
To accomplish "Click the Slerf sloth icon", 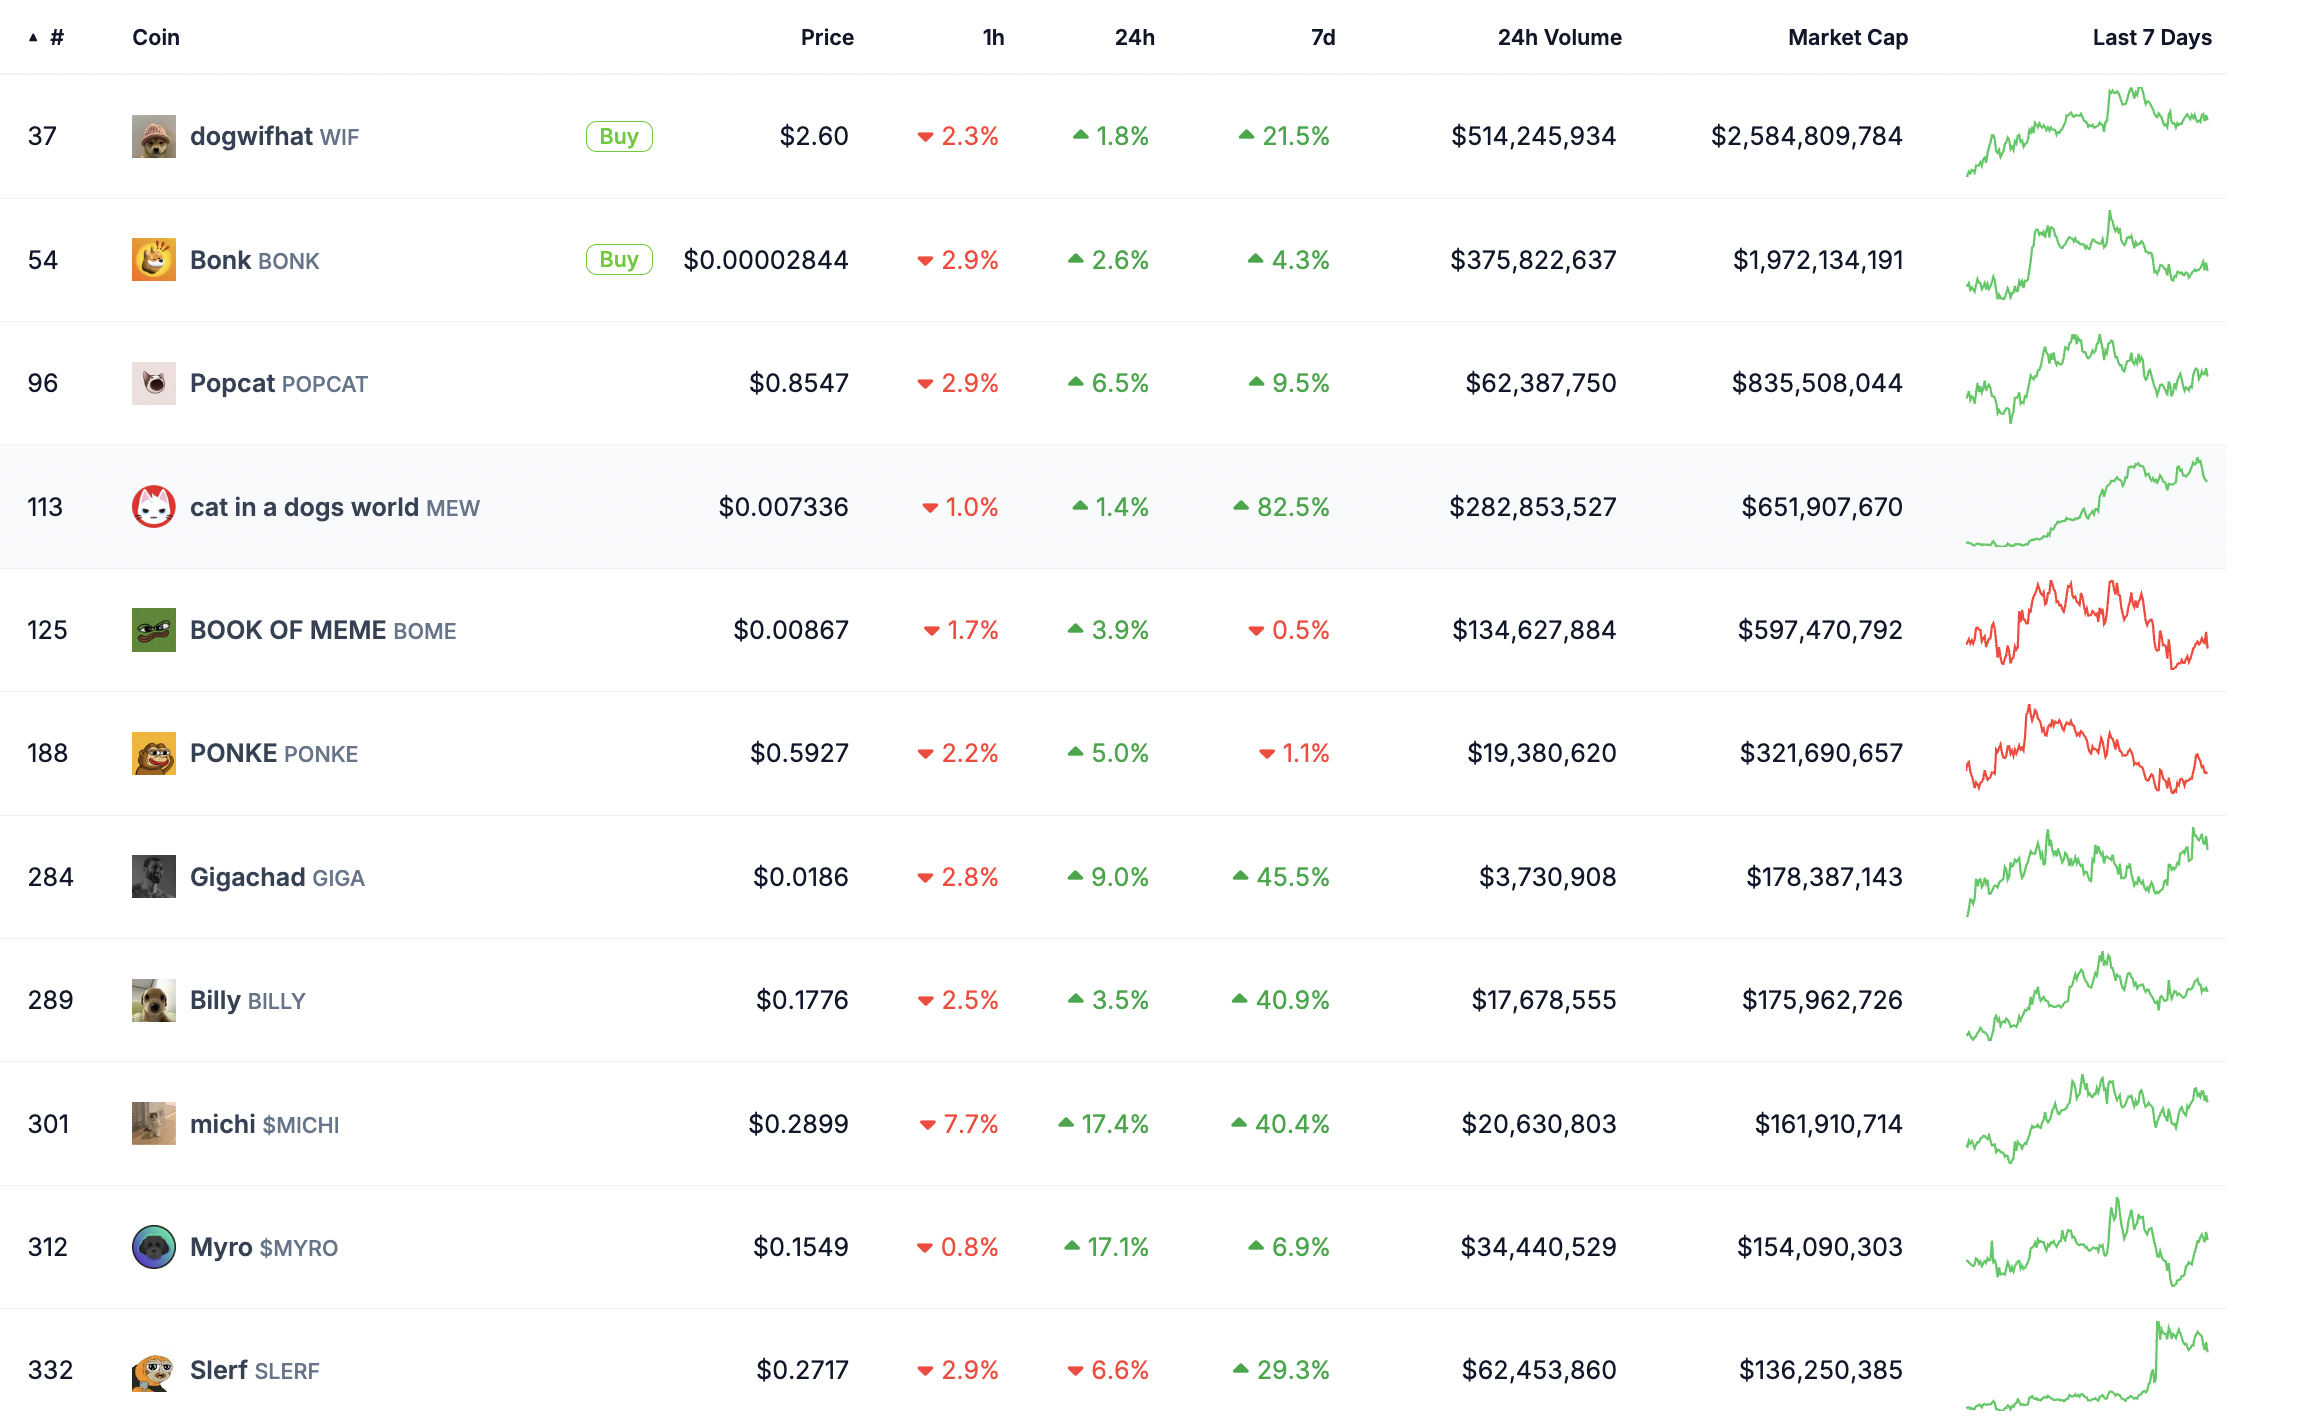I will click(x=154, y=1370).
